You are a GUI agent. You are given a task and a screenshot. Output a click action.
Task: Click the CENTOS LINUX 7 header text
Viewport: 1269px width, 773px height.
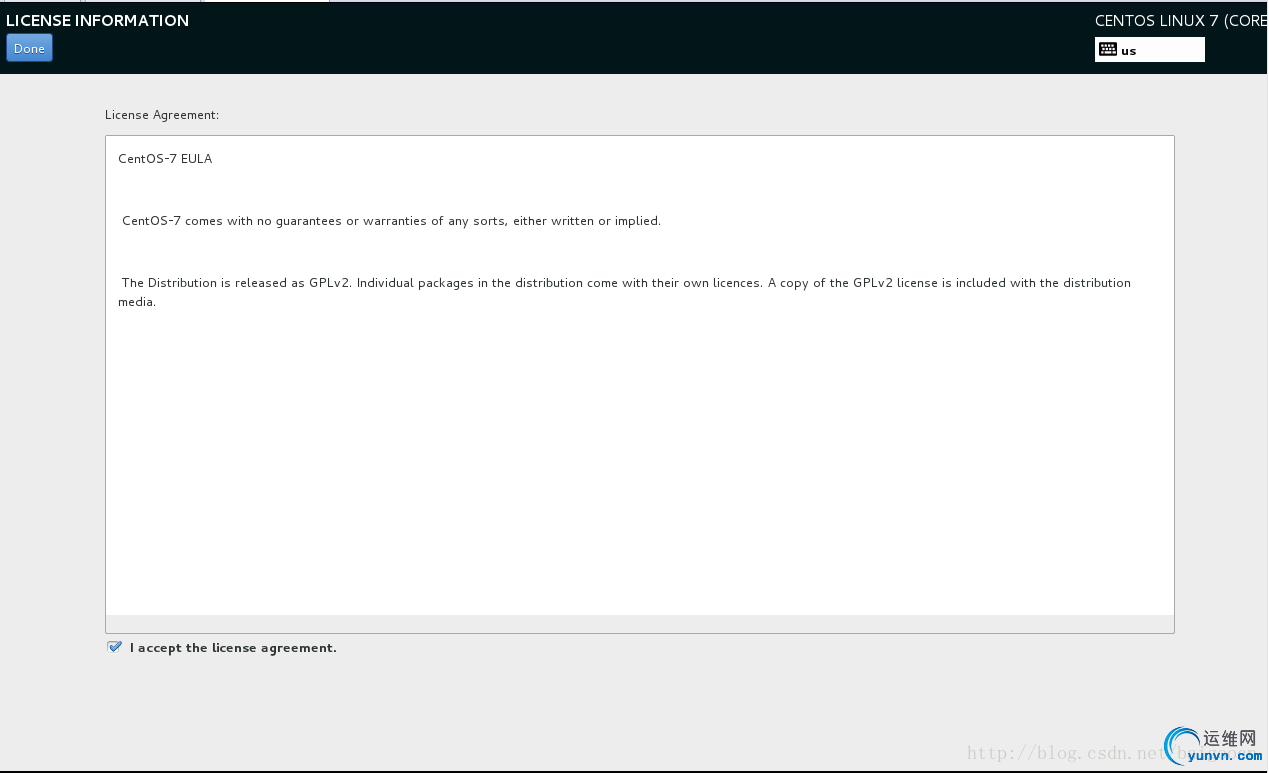(x=1181, y=20)
